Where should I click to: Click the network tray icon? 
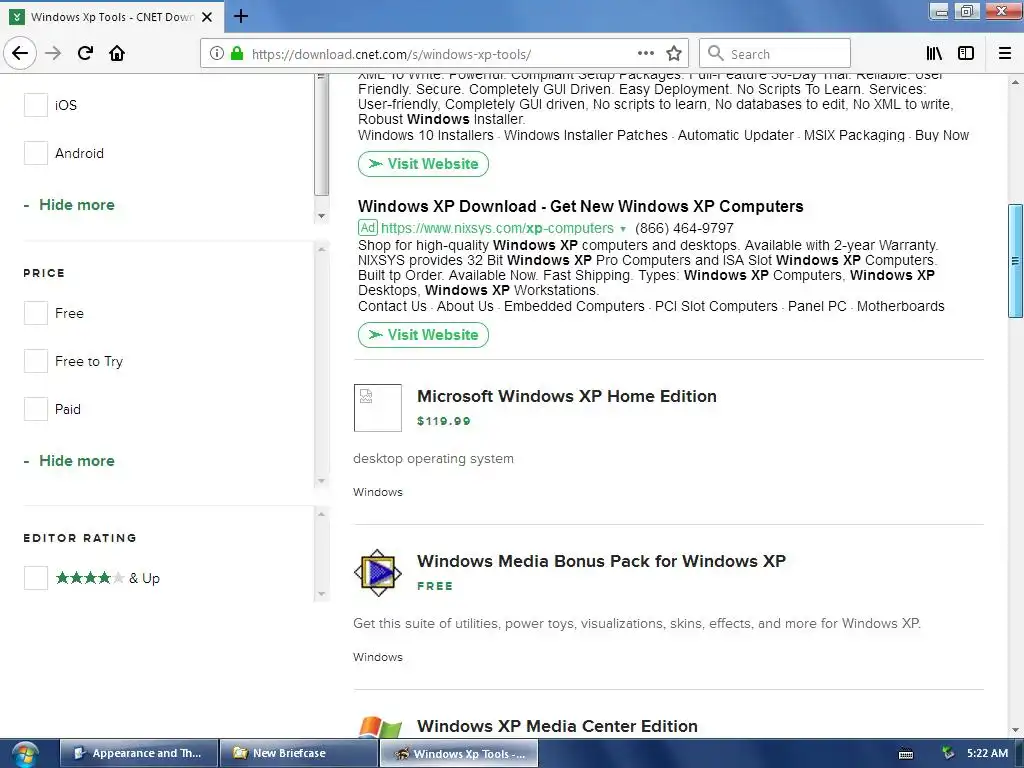[948, 753]
